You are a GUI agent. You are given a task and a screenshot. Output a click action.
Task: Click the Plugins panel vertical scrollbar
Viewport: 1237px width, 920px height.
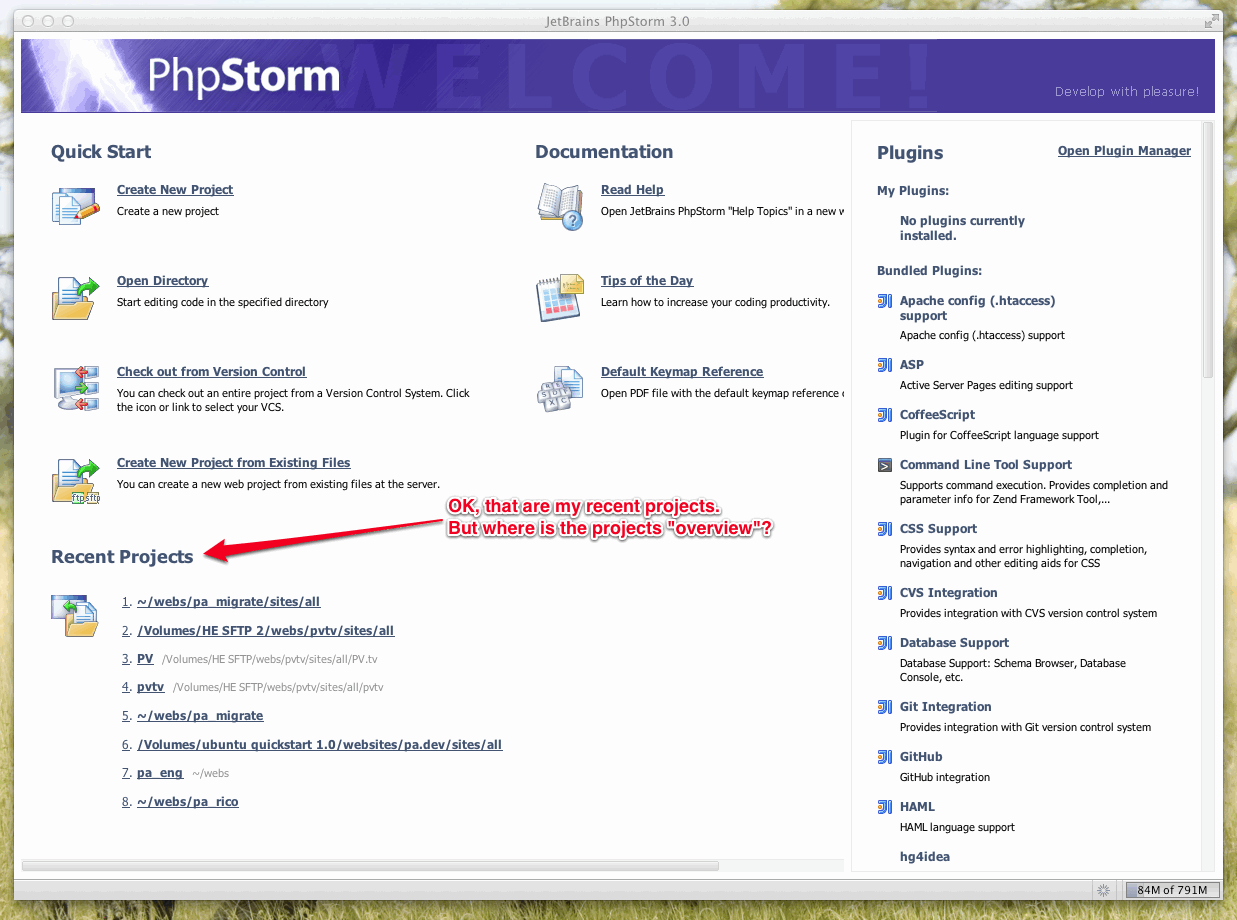point(1208,250)
